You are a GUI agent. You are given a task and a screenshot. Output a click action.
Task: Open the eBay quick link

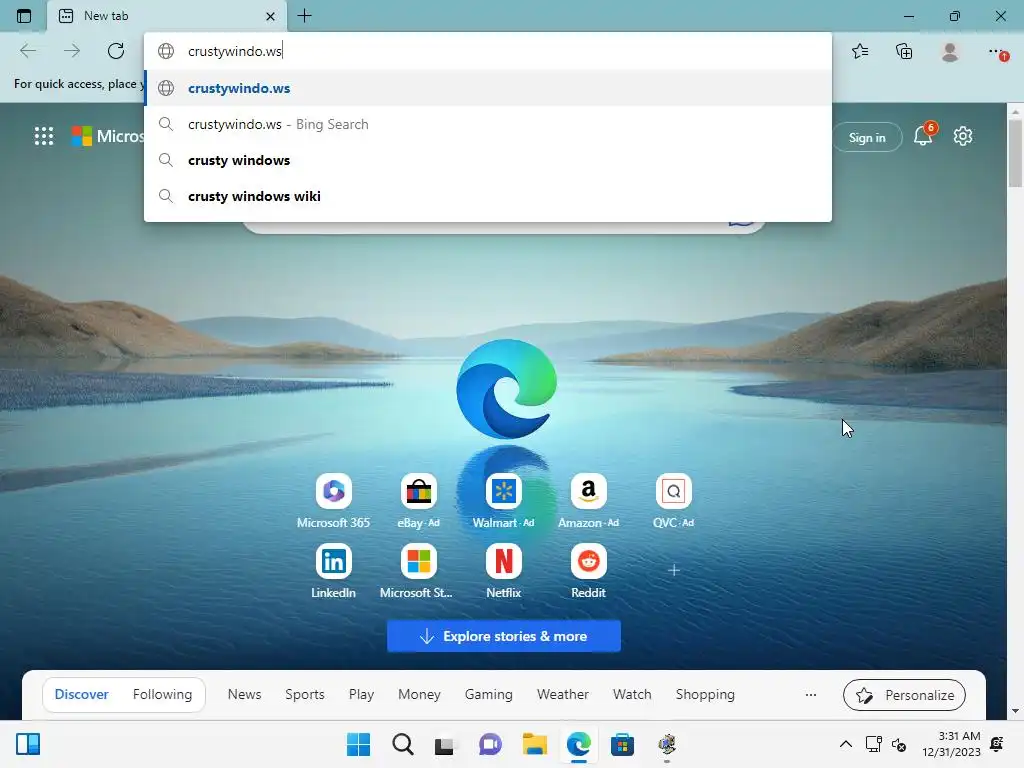pos(419,500)
